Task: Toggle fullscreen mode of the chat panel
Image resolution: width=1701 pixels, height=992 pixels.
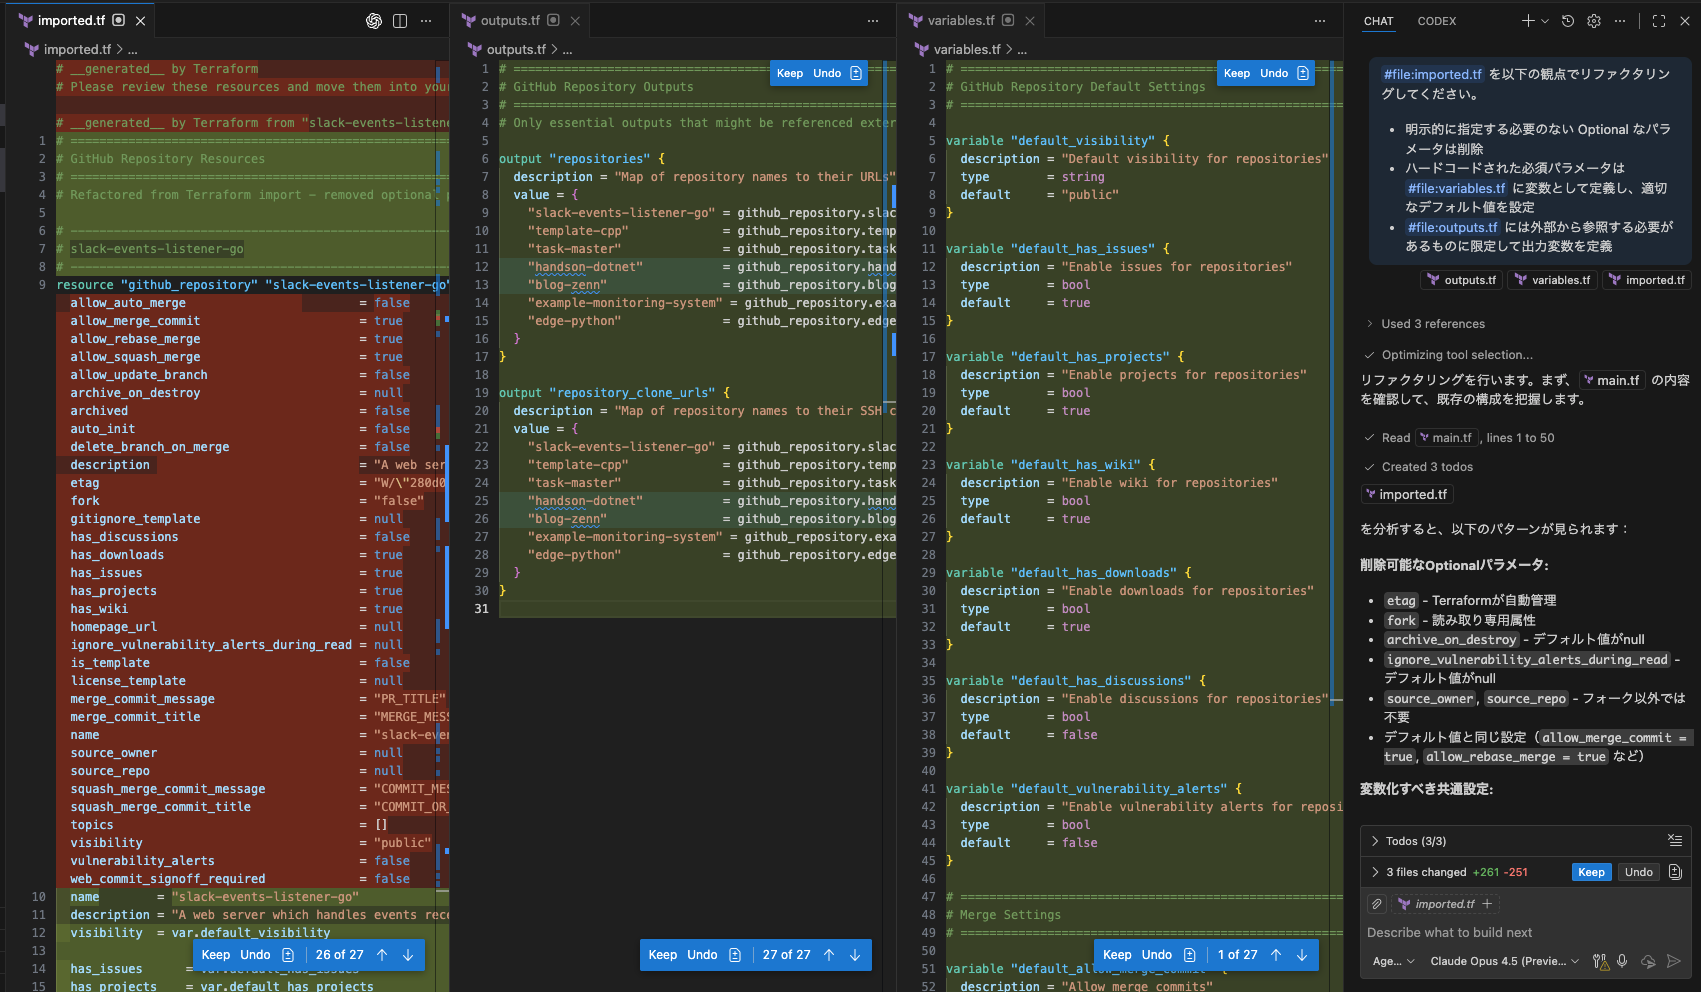Action: pyautogui.click(x=1659, y=20)
